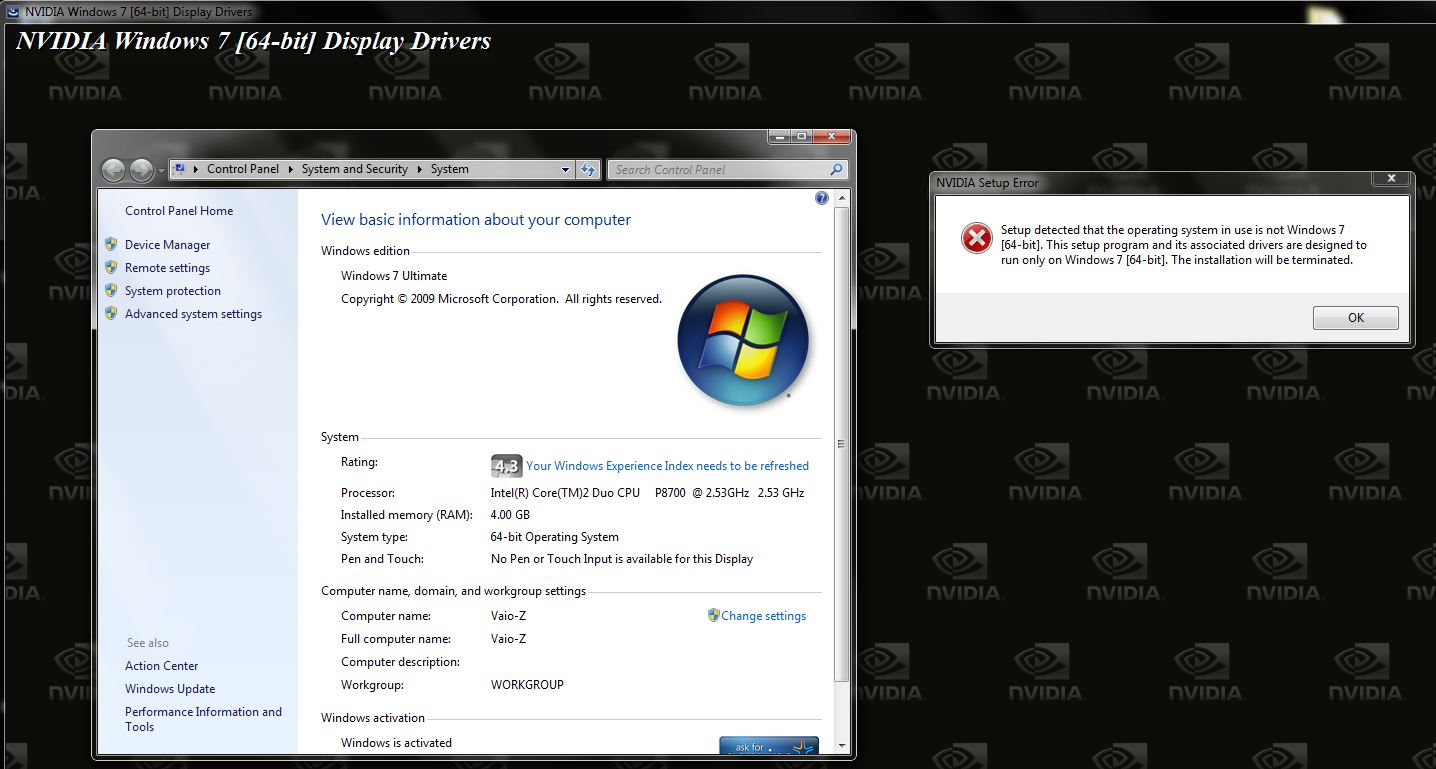Select System and Security breadcrumb
Viewport: 1436px width, 769px height.
pos(355,169)
